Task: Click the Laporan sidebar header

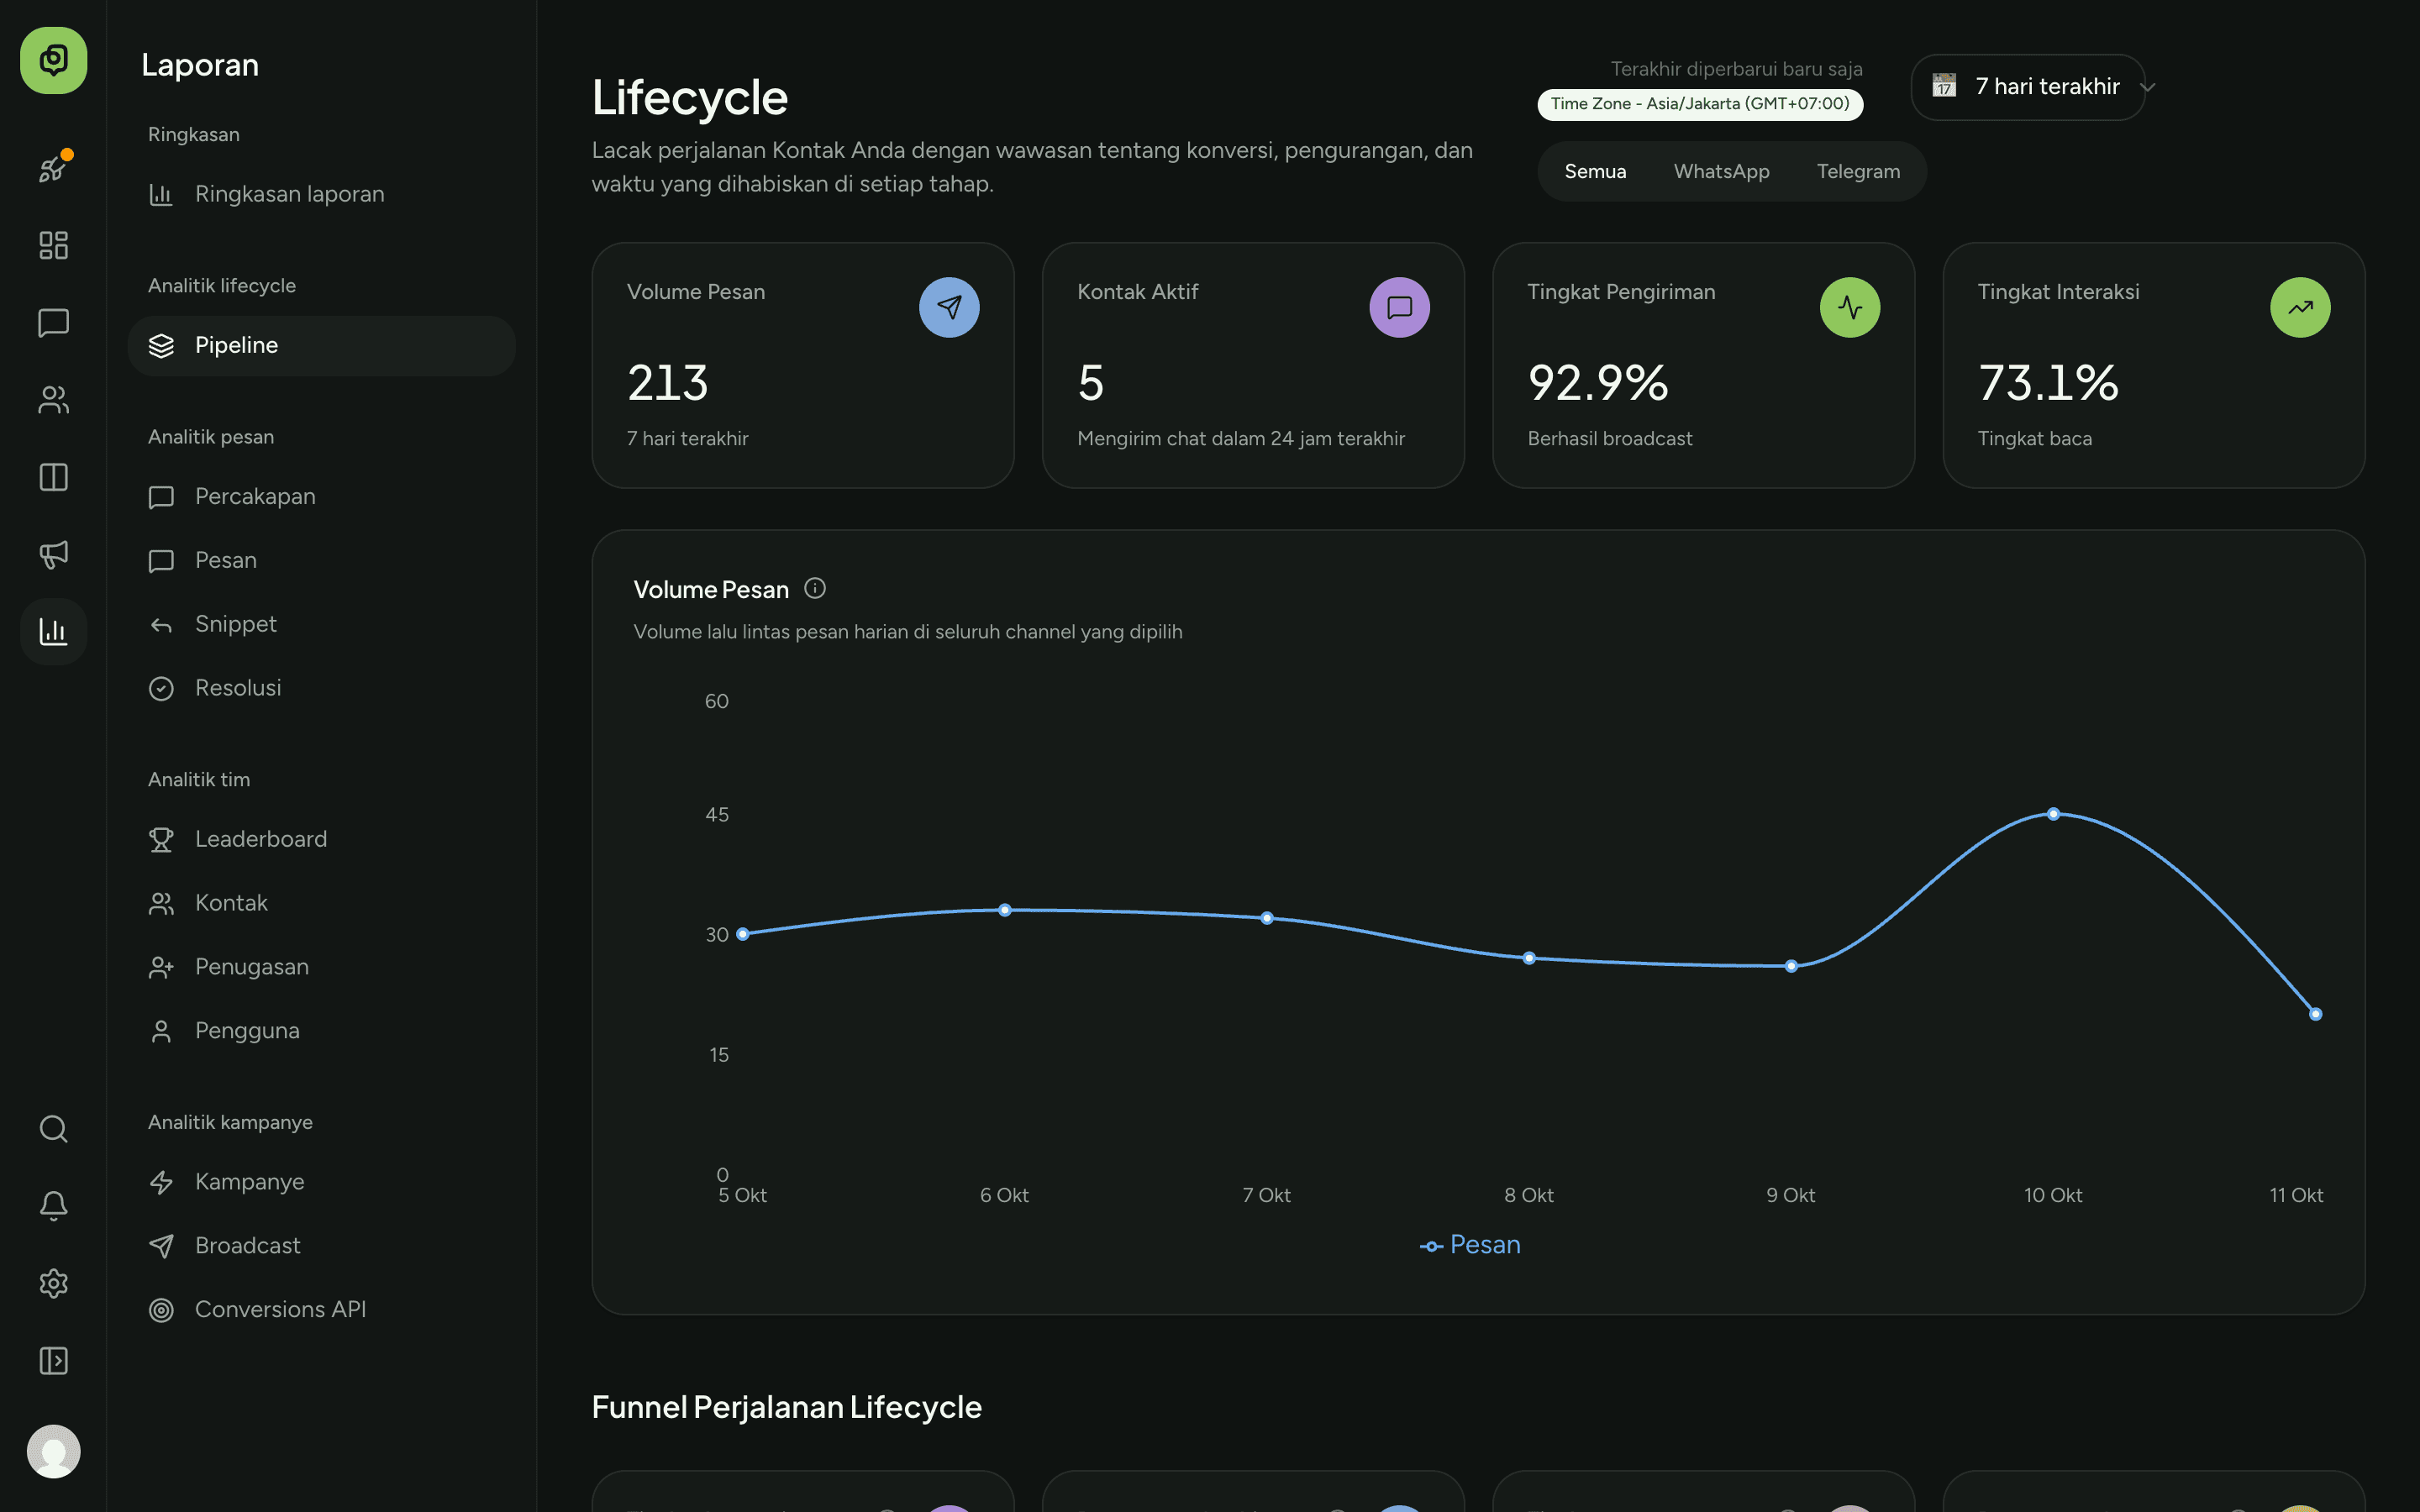Action: pyautogui.click(x=200, y=65)
